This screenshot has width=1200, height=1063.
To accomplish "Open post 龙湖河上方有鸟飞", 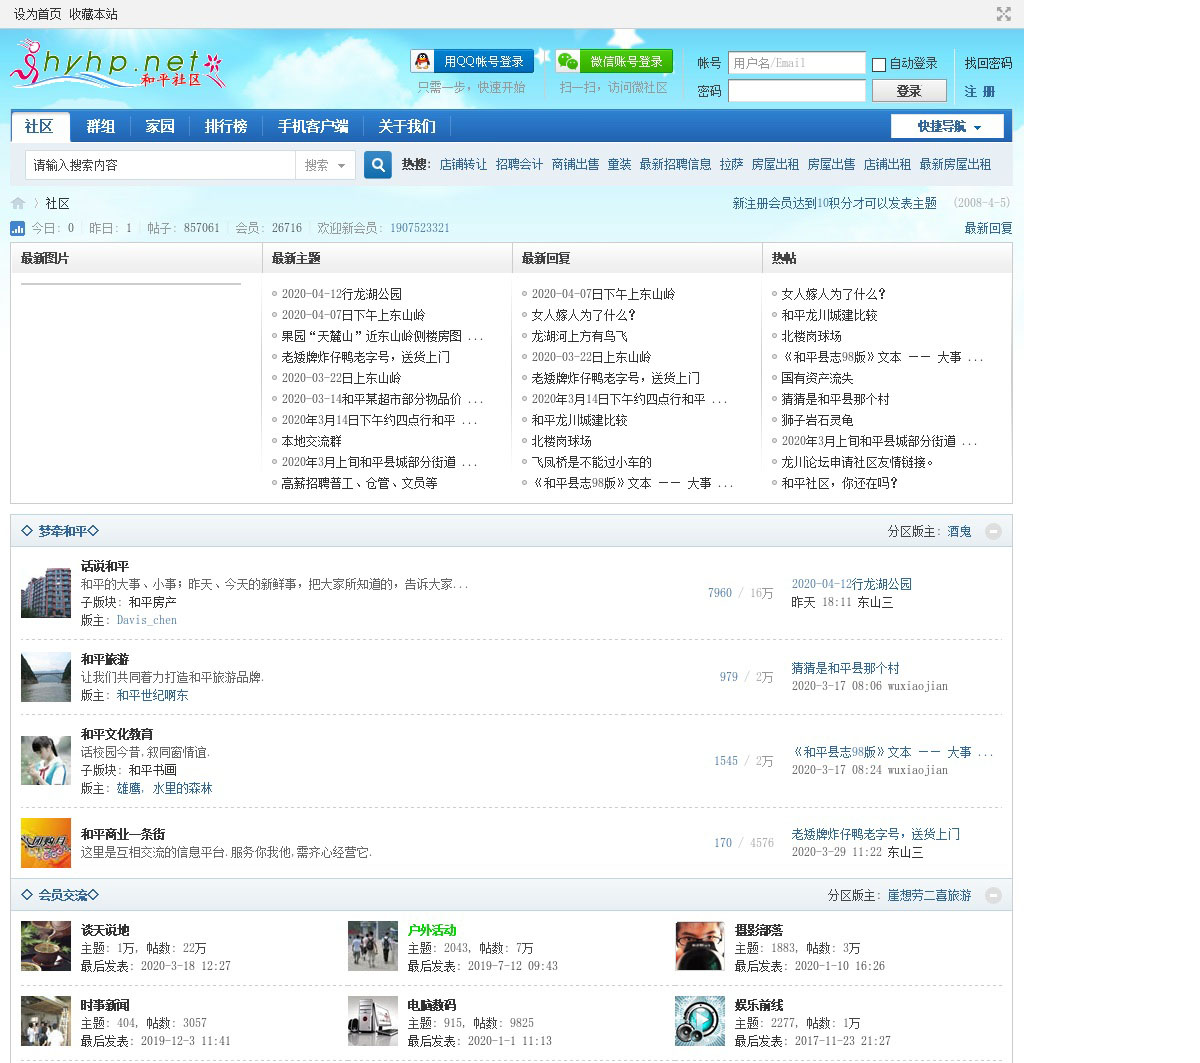I will pos(579,336).
